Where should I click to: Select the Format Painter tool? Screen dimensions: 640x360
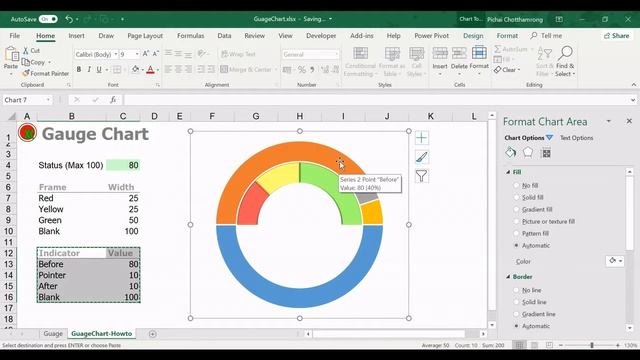tap(45, 73)
